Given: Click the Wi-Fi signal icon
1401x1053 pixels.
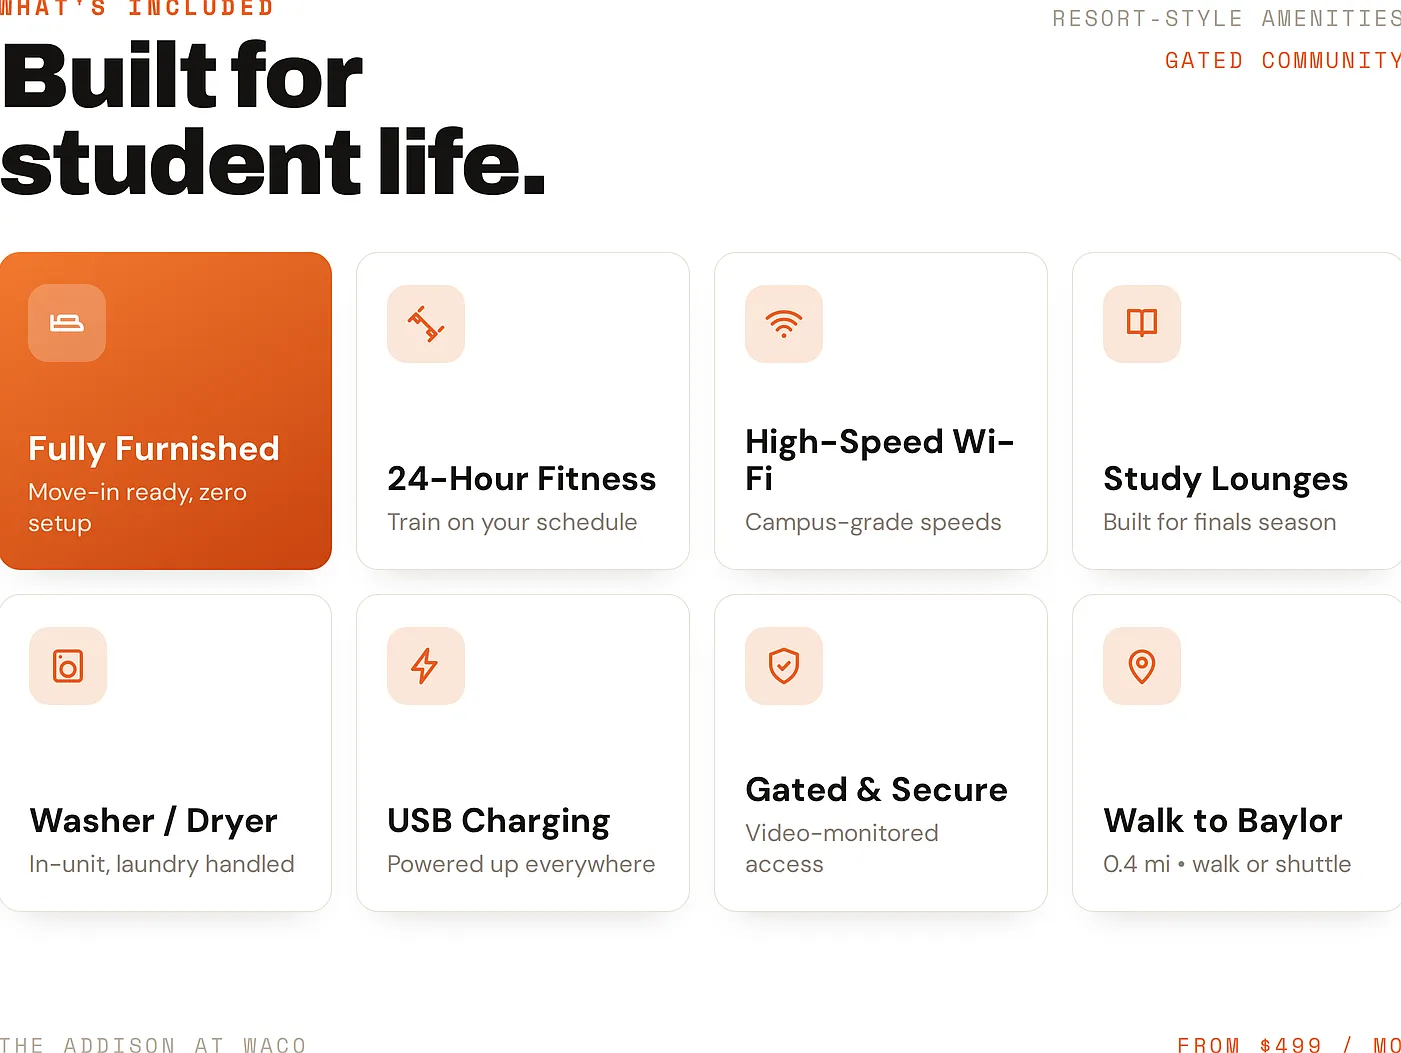Looking at the screenshot, I should pos(784,324).
